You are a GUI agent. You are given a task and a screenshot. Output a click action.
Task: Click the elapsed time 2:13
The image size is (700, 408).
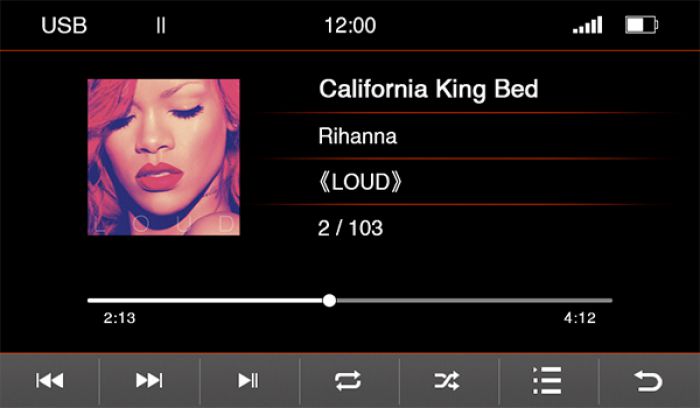point(119,318)
